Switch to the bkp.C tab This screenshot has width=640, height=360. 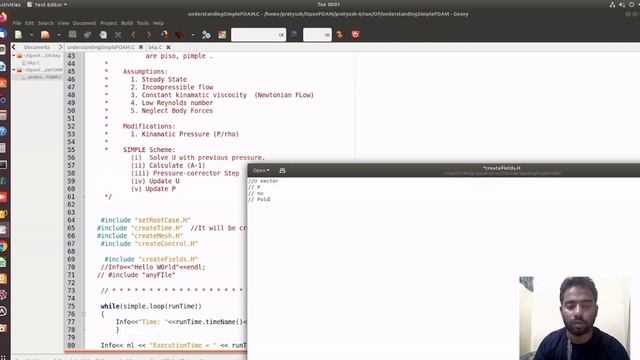(155, 47)
